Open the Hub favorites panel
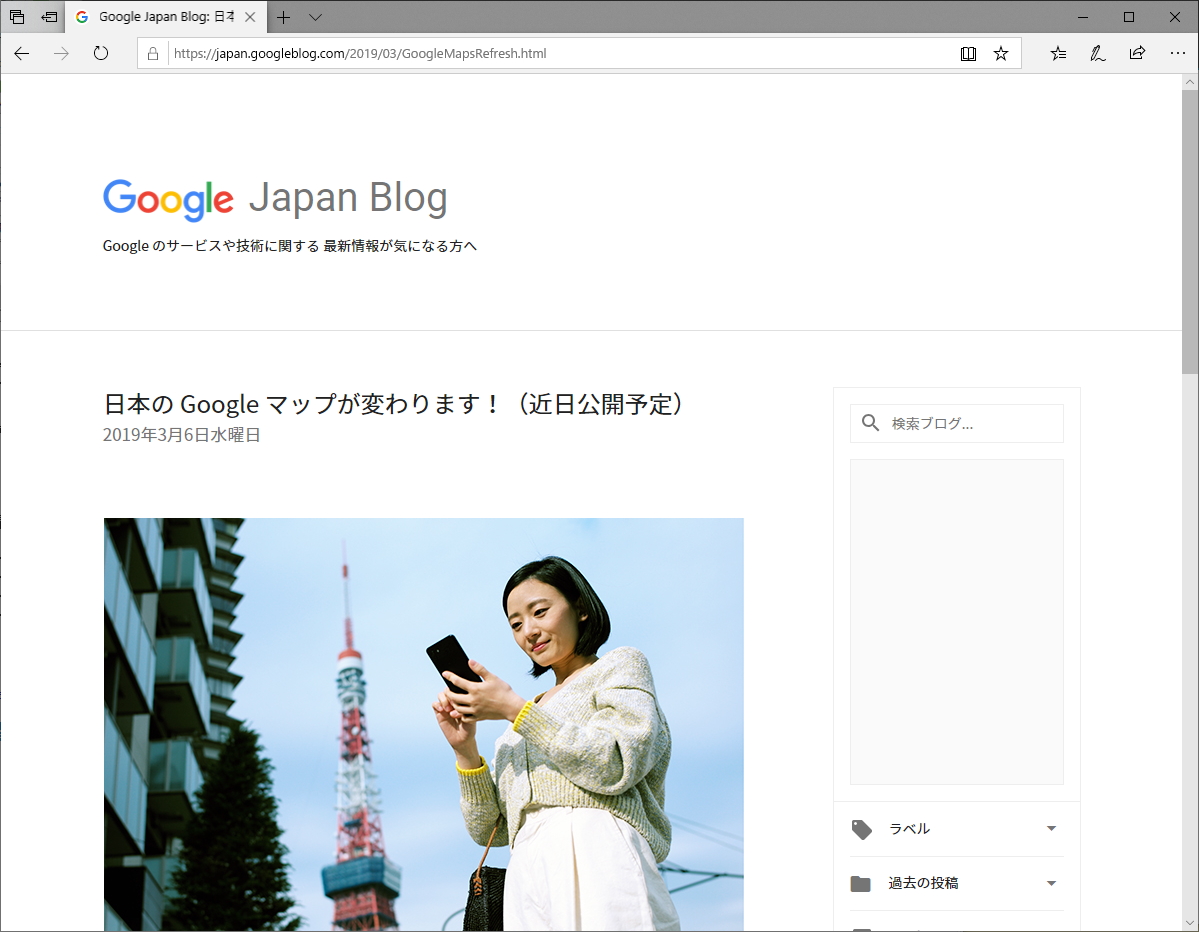The image size is (1199, 932). point(1058,53)
